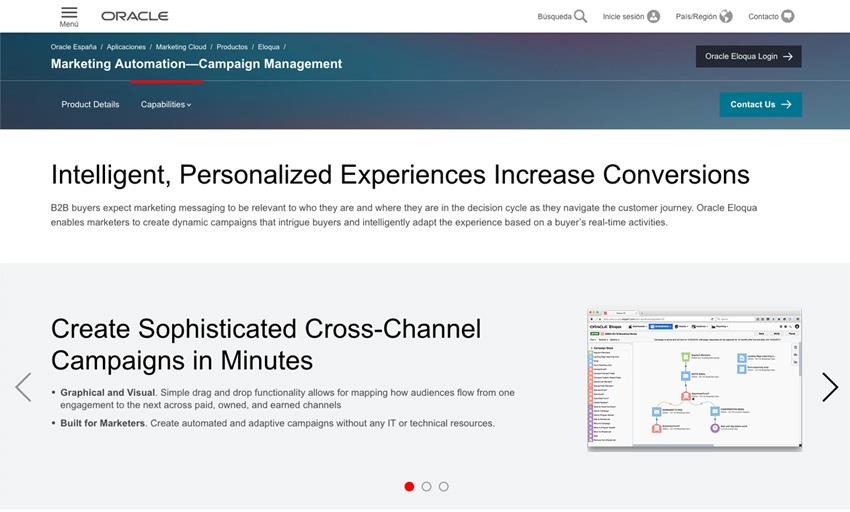Expand the Capabilities dropdown
The image size is (850, 512).
coord(166,105)
